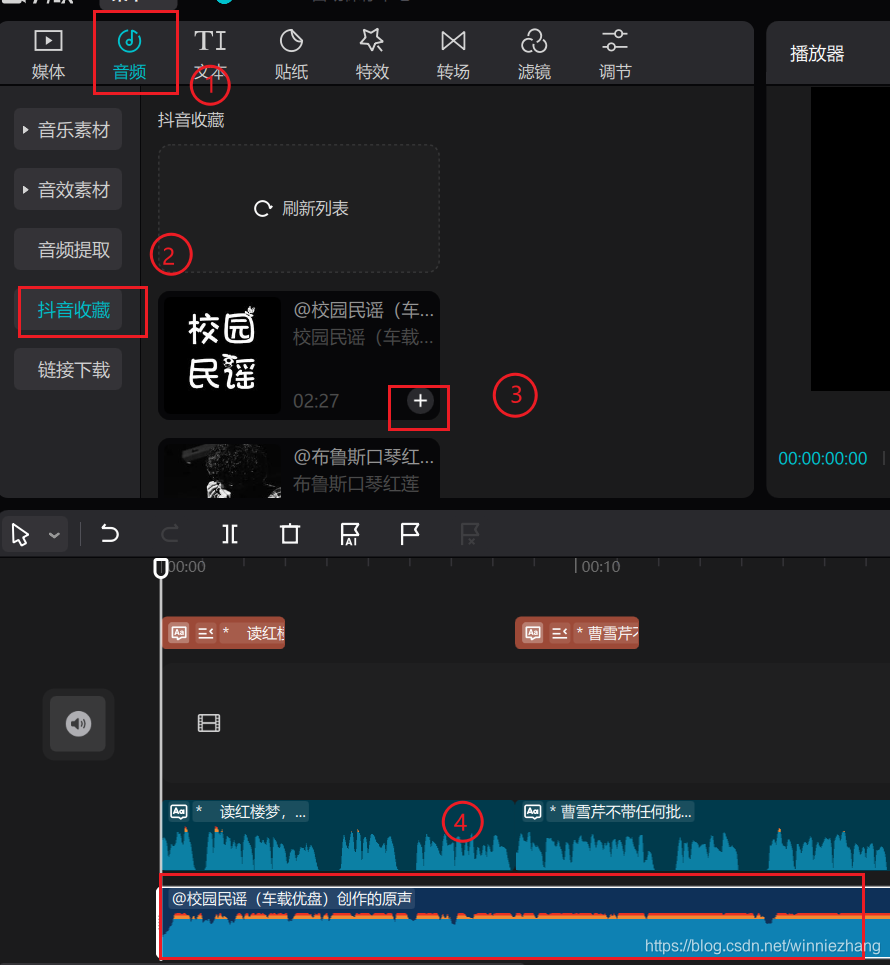The height and width of the screenshot is (965, 890).
Task: Select the 曹雪芹 subtitle clip
Action: [577, 633]
